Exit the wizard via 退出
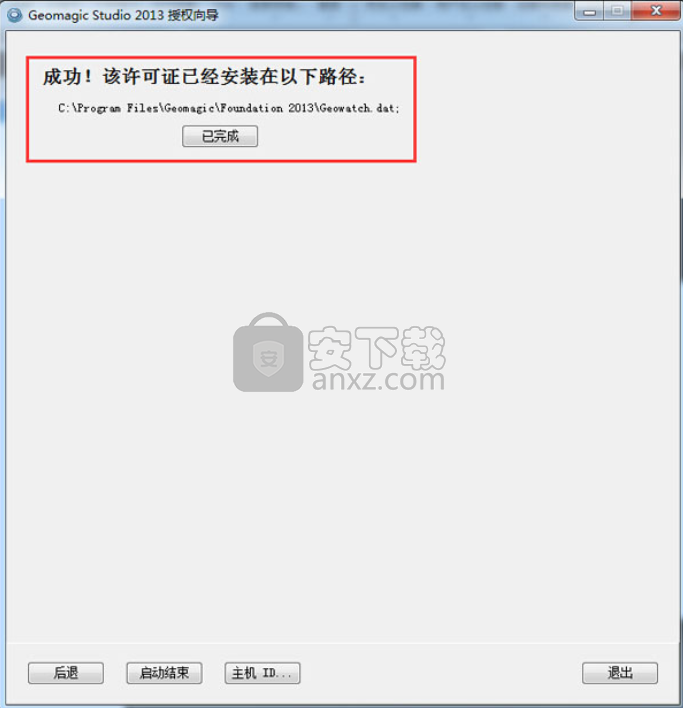This screenshot has width=683, height=708. 620,673
